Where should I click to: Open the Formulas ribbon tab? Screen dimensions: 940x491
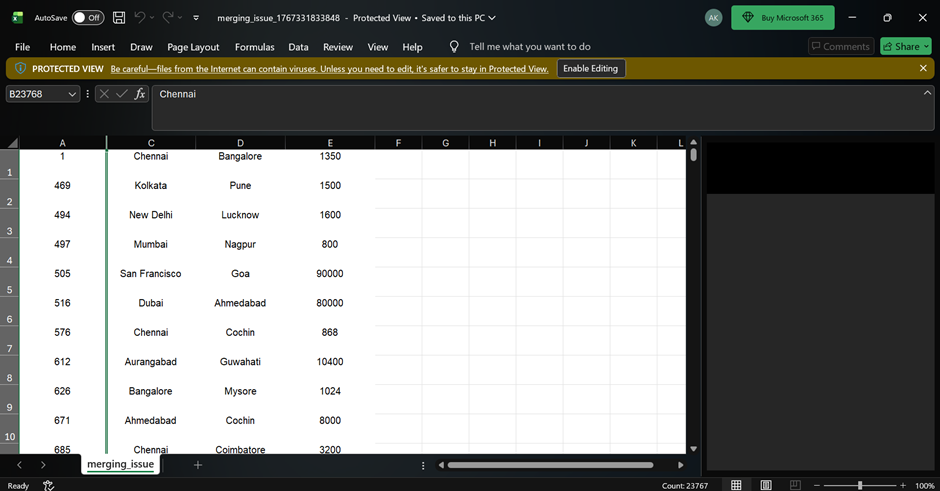(254, 47)
